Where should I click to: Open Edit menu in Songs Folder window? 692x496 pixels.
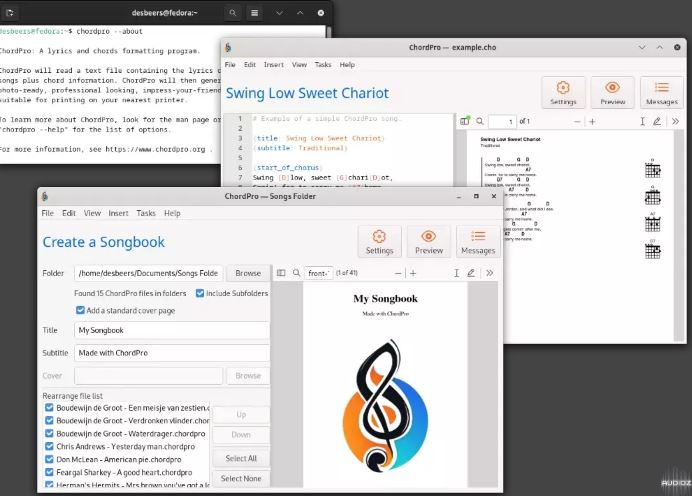pyautogui.click(x=68, y=213)
